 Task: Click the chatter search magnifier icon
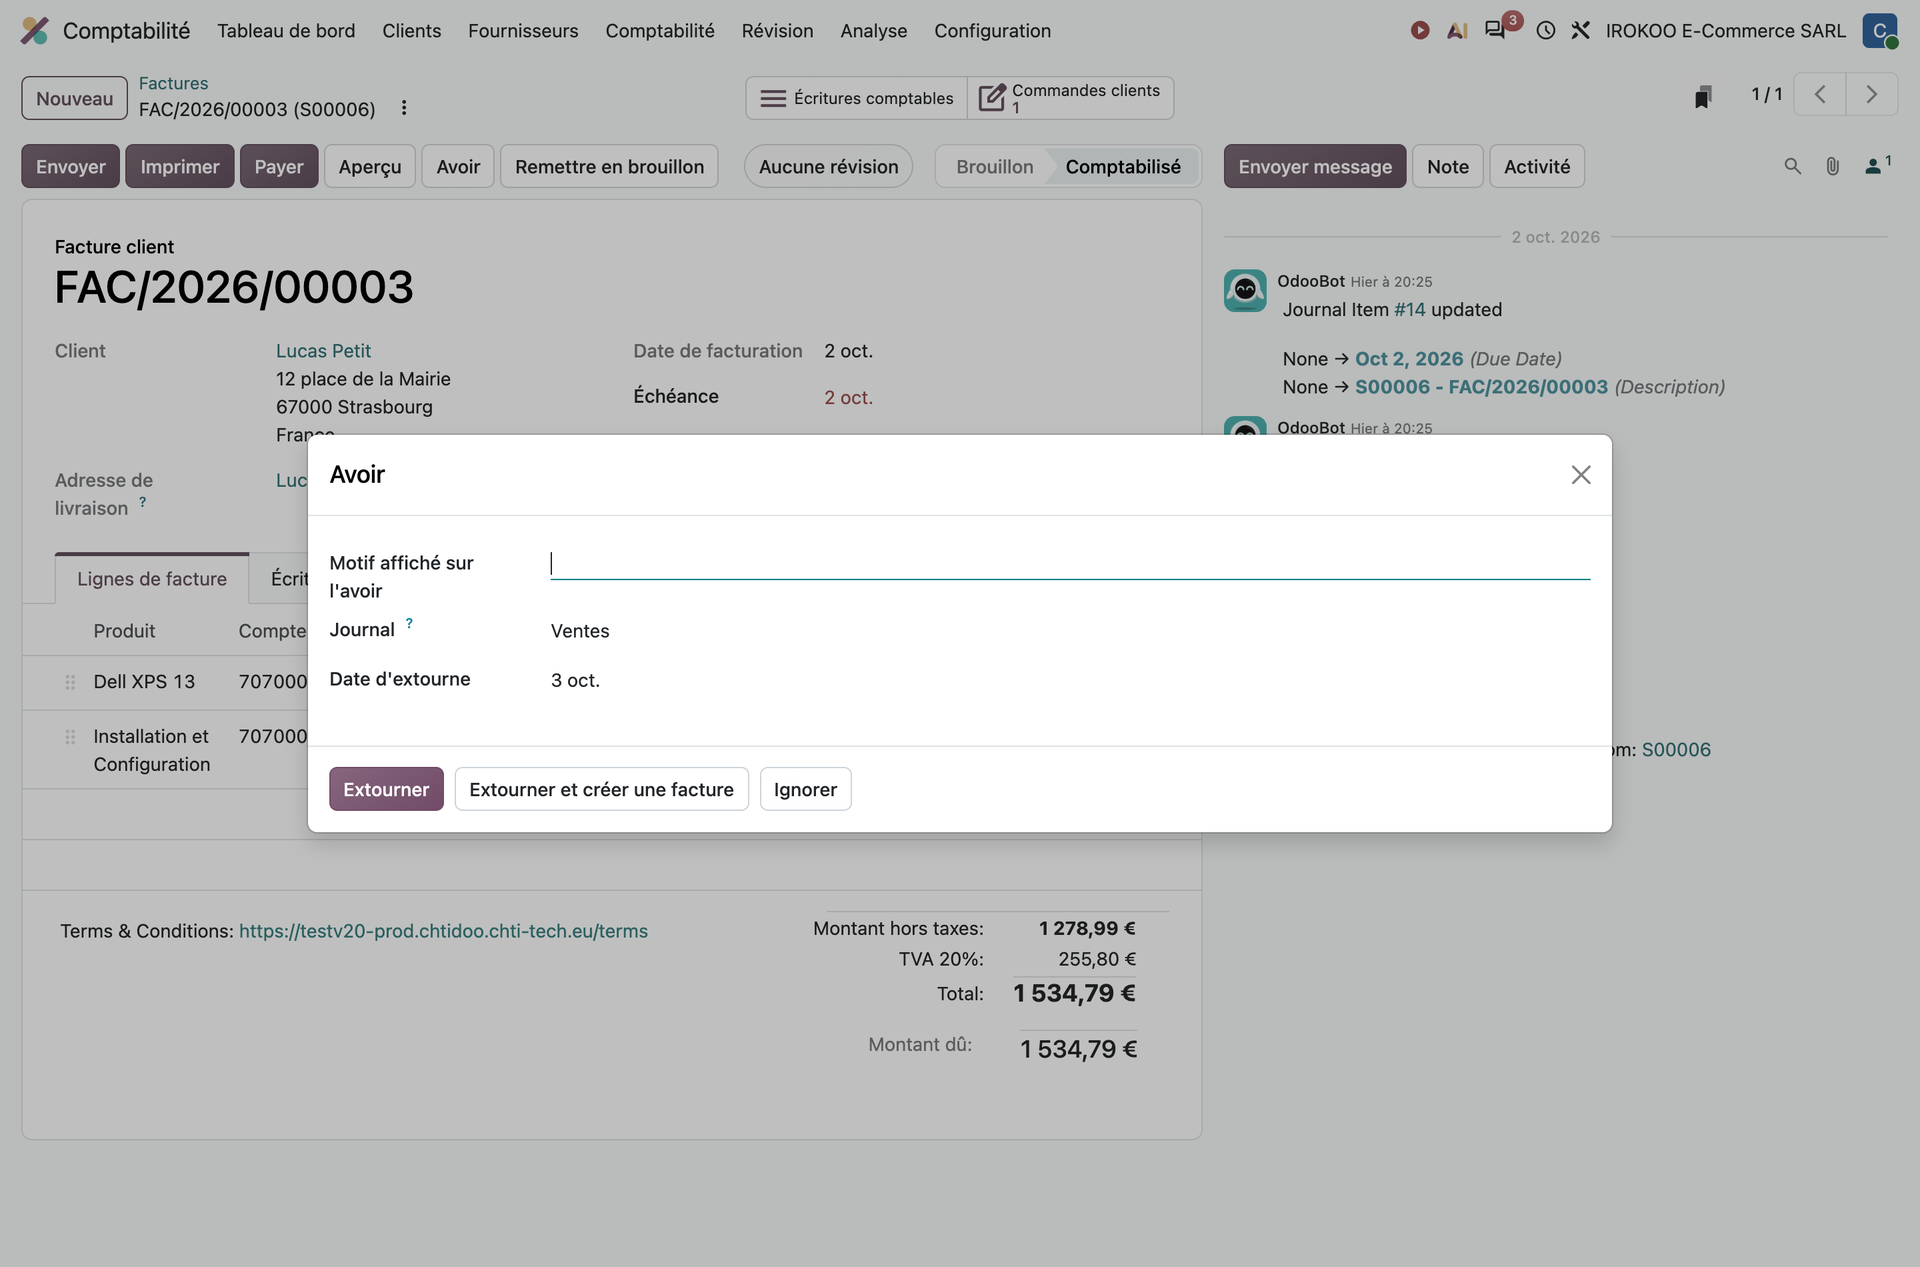[1793, 166]
